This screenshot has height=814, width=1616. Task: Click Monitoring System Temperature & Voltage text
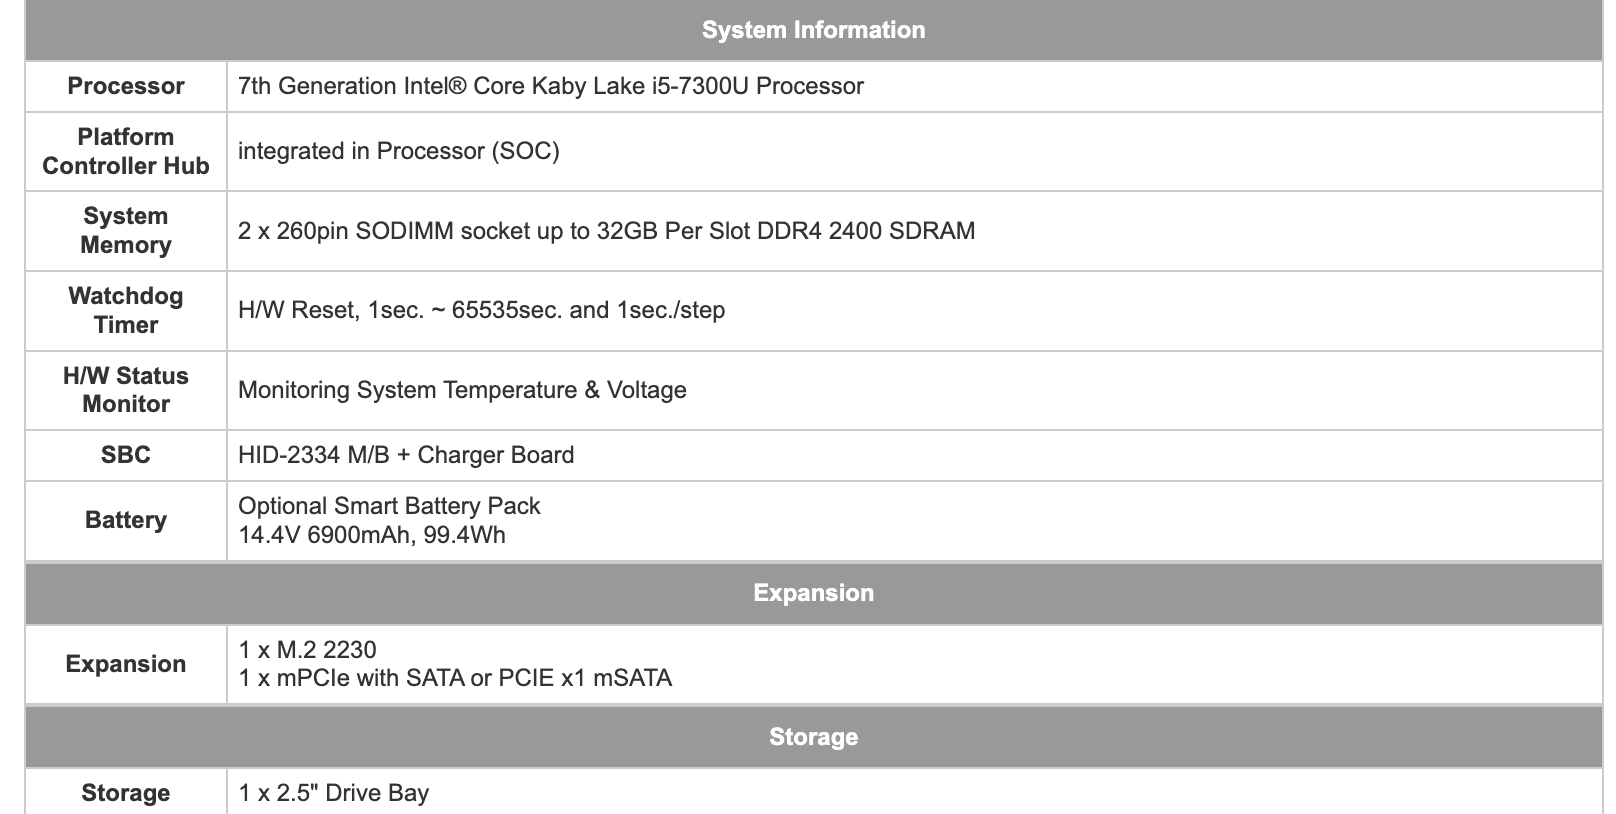click(x=462, y=390)
